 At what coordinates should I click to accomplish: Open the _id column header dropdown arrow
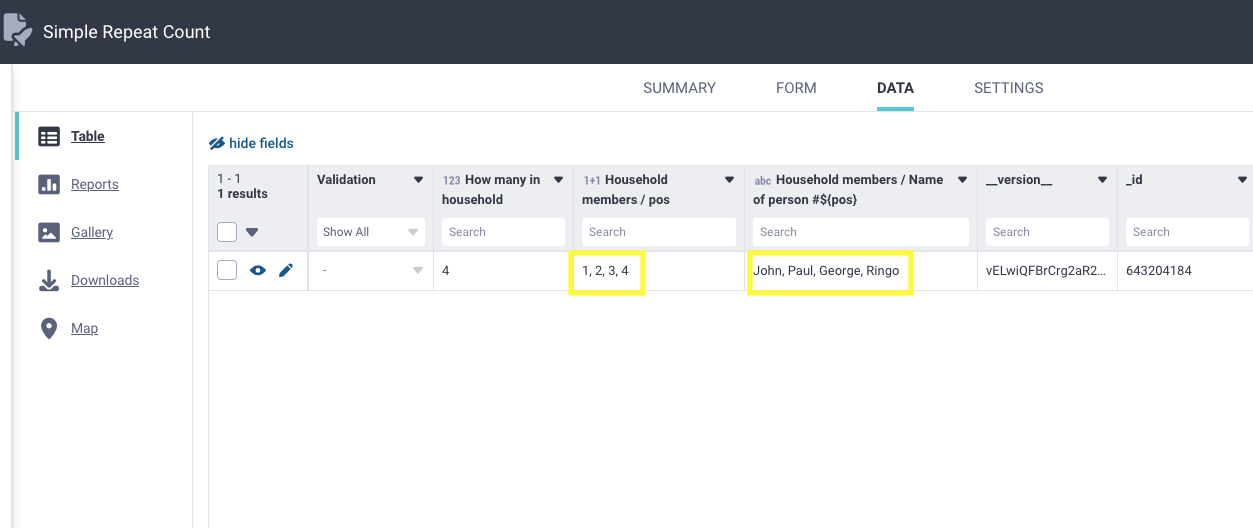coord(1242,180)
